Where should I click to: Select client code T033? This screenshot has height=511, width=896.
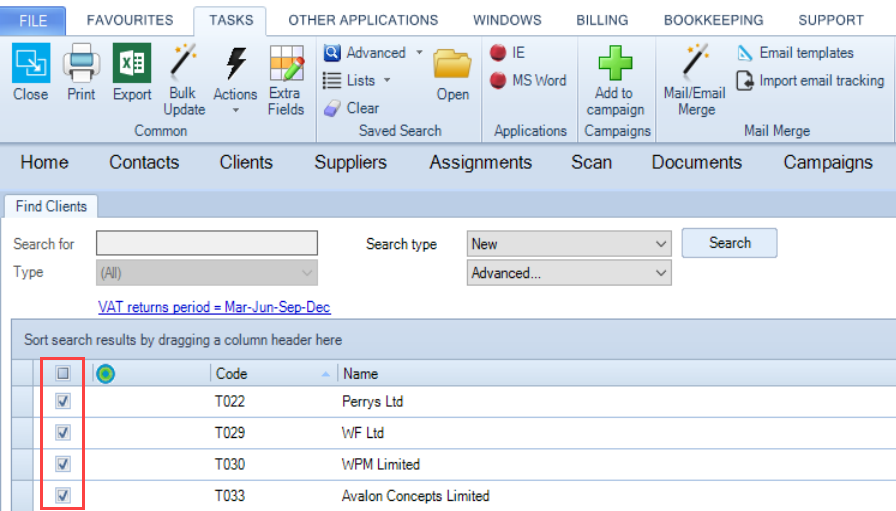pos(230,495)
